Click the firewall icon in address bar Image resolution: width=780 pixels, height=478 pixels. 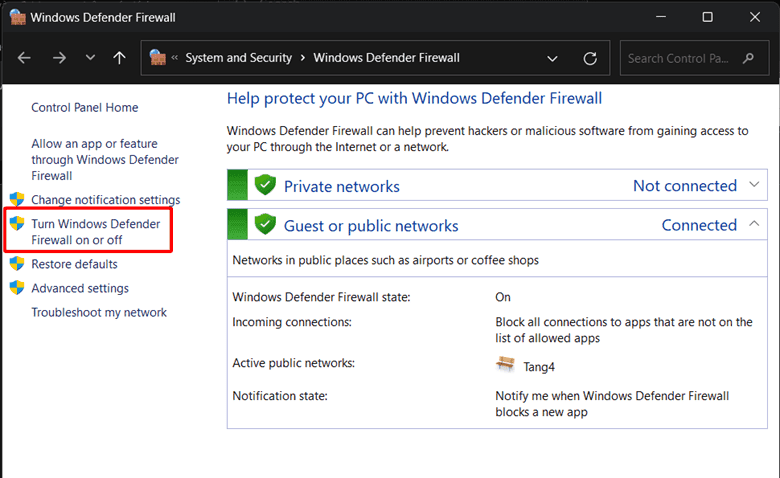tap(158, 58)
